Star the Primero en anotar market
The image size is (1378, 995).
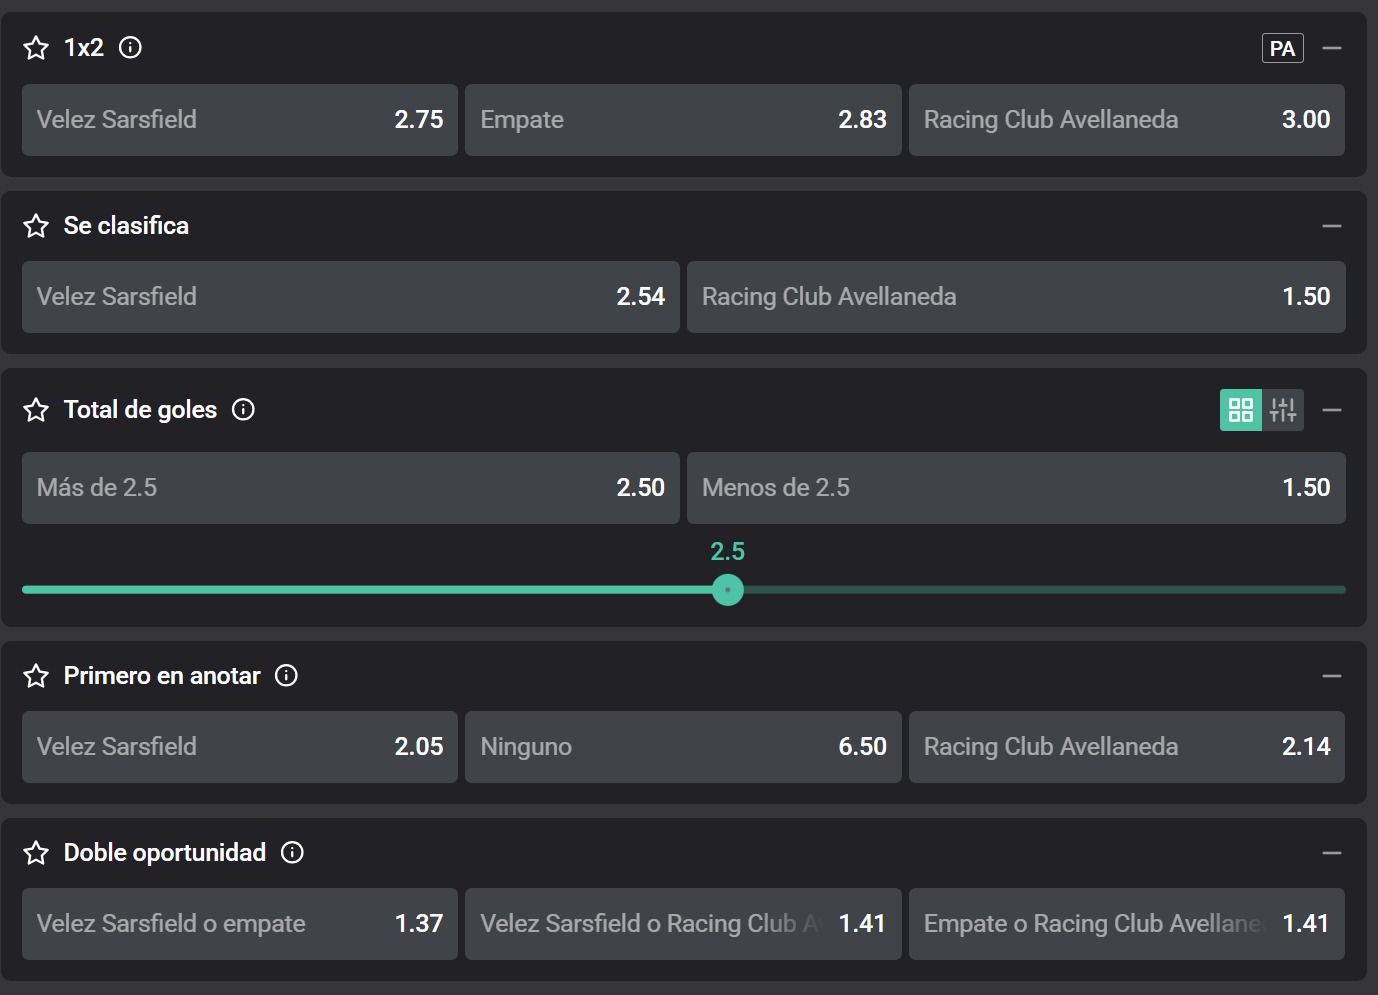click(x=36, y=676)
